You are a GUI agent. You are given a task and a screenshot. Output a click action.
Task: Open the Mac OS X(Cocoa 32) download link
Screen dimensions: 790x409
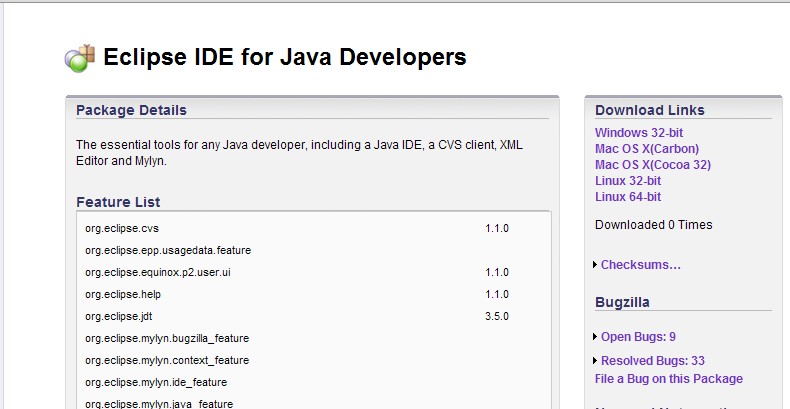pyautogui.click(x=653, y=165)
